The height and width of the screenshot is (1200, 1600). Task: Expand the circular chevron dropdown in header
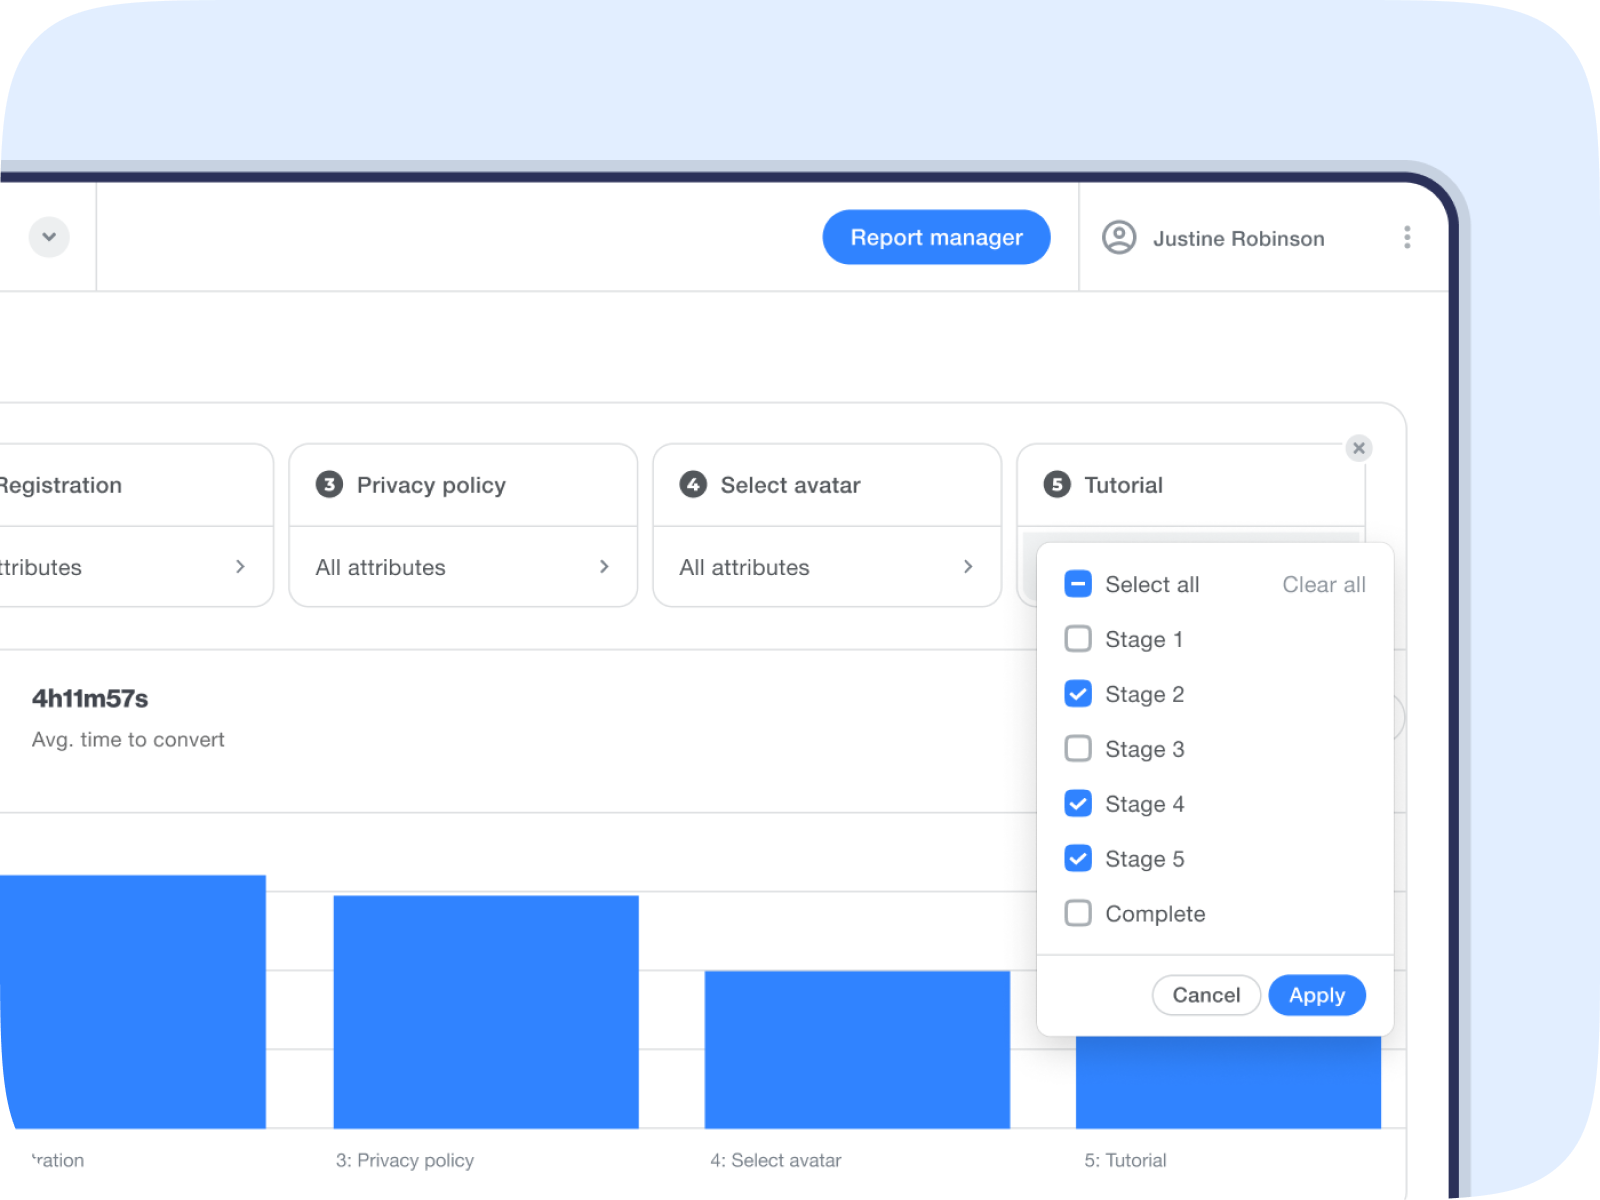[x=49, y=237]
